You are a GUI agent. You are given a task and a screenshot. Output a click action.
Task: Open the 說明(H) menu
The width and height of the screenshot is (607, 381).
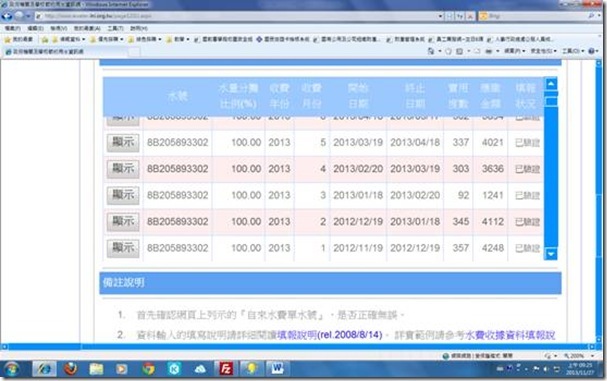139,28
